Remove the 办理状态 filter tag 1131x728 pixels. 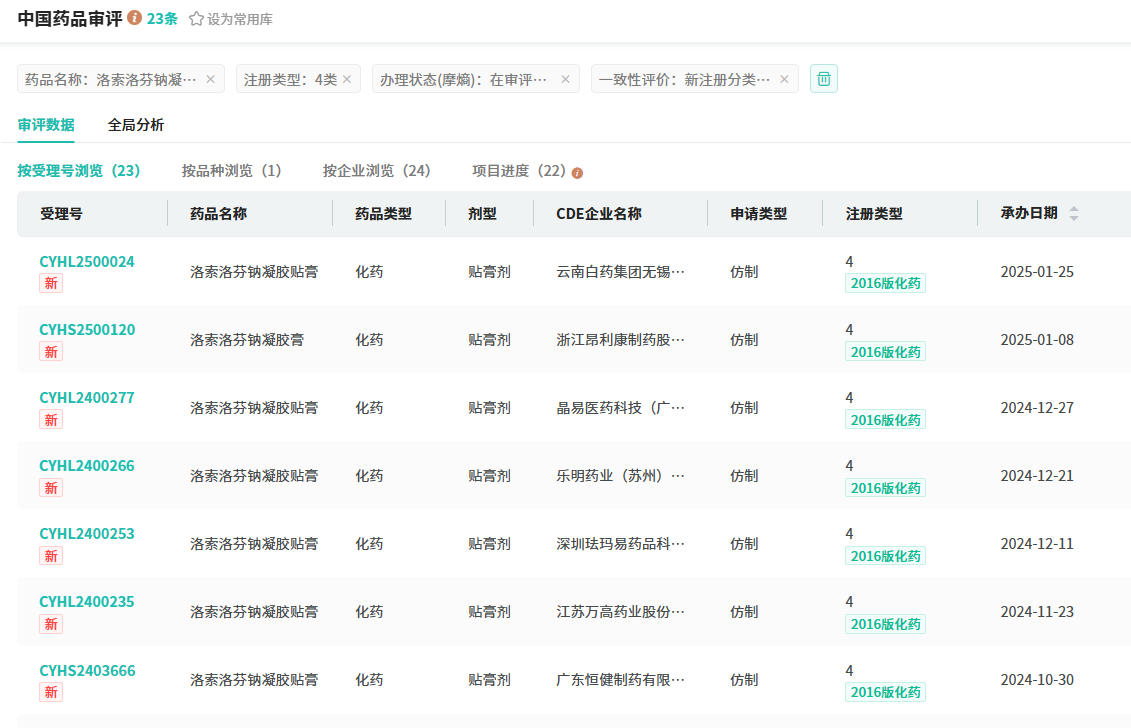pyautogui.click(x=565, y=79)
